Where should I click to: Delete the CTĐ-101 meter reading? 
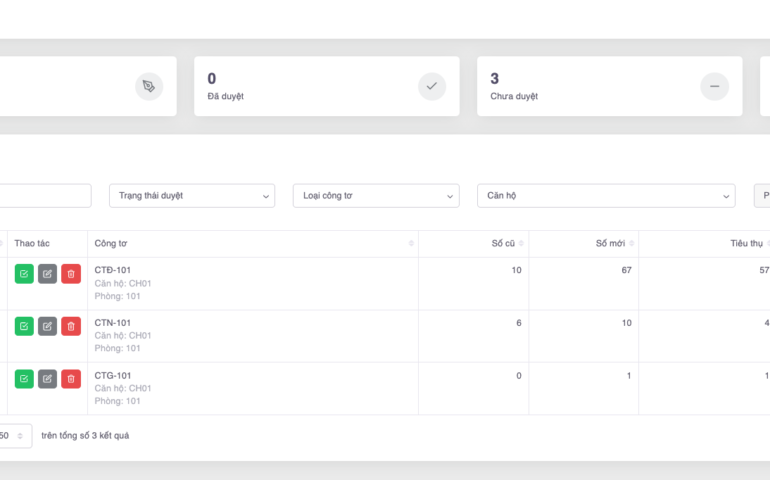point(71,274)
